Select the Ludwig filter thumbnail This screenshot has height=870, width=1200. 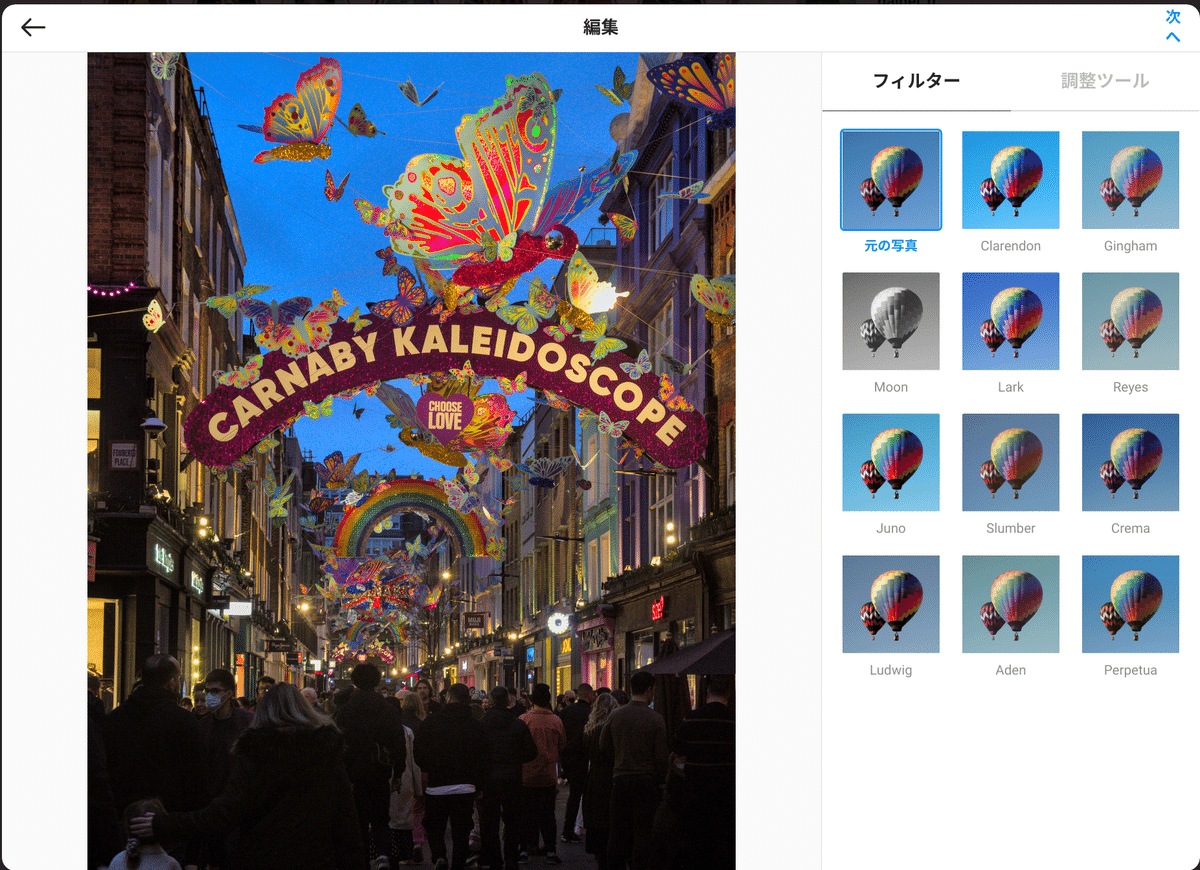coord(891,604)
